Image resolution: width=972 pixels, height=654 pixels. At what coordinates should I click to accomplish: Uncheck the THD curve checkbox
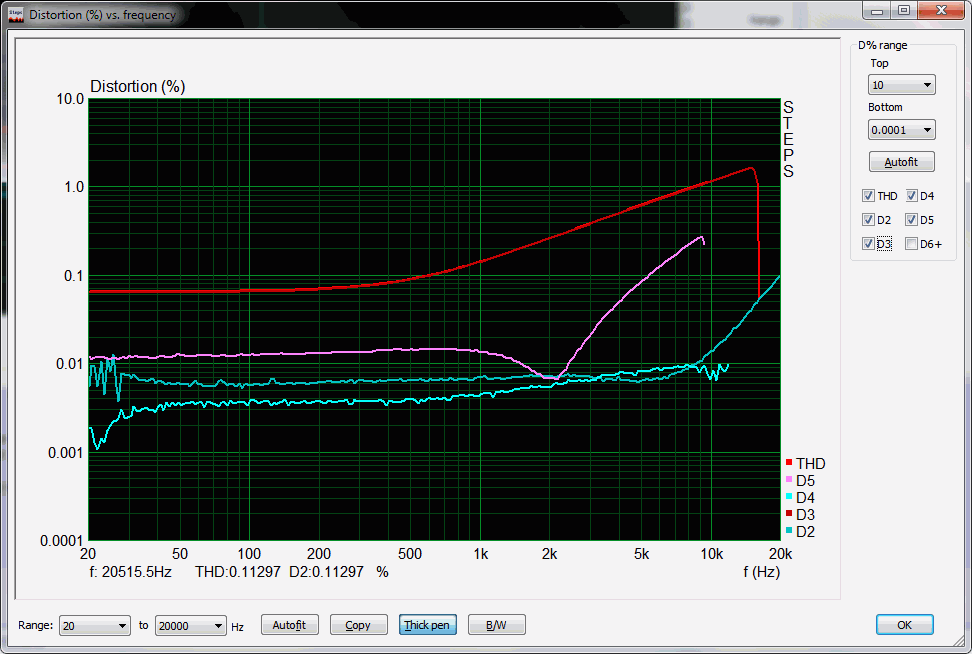point(868,196)
